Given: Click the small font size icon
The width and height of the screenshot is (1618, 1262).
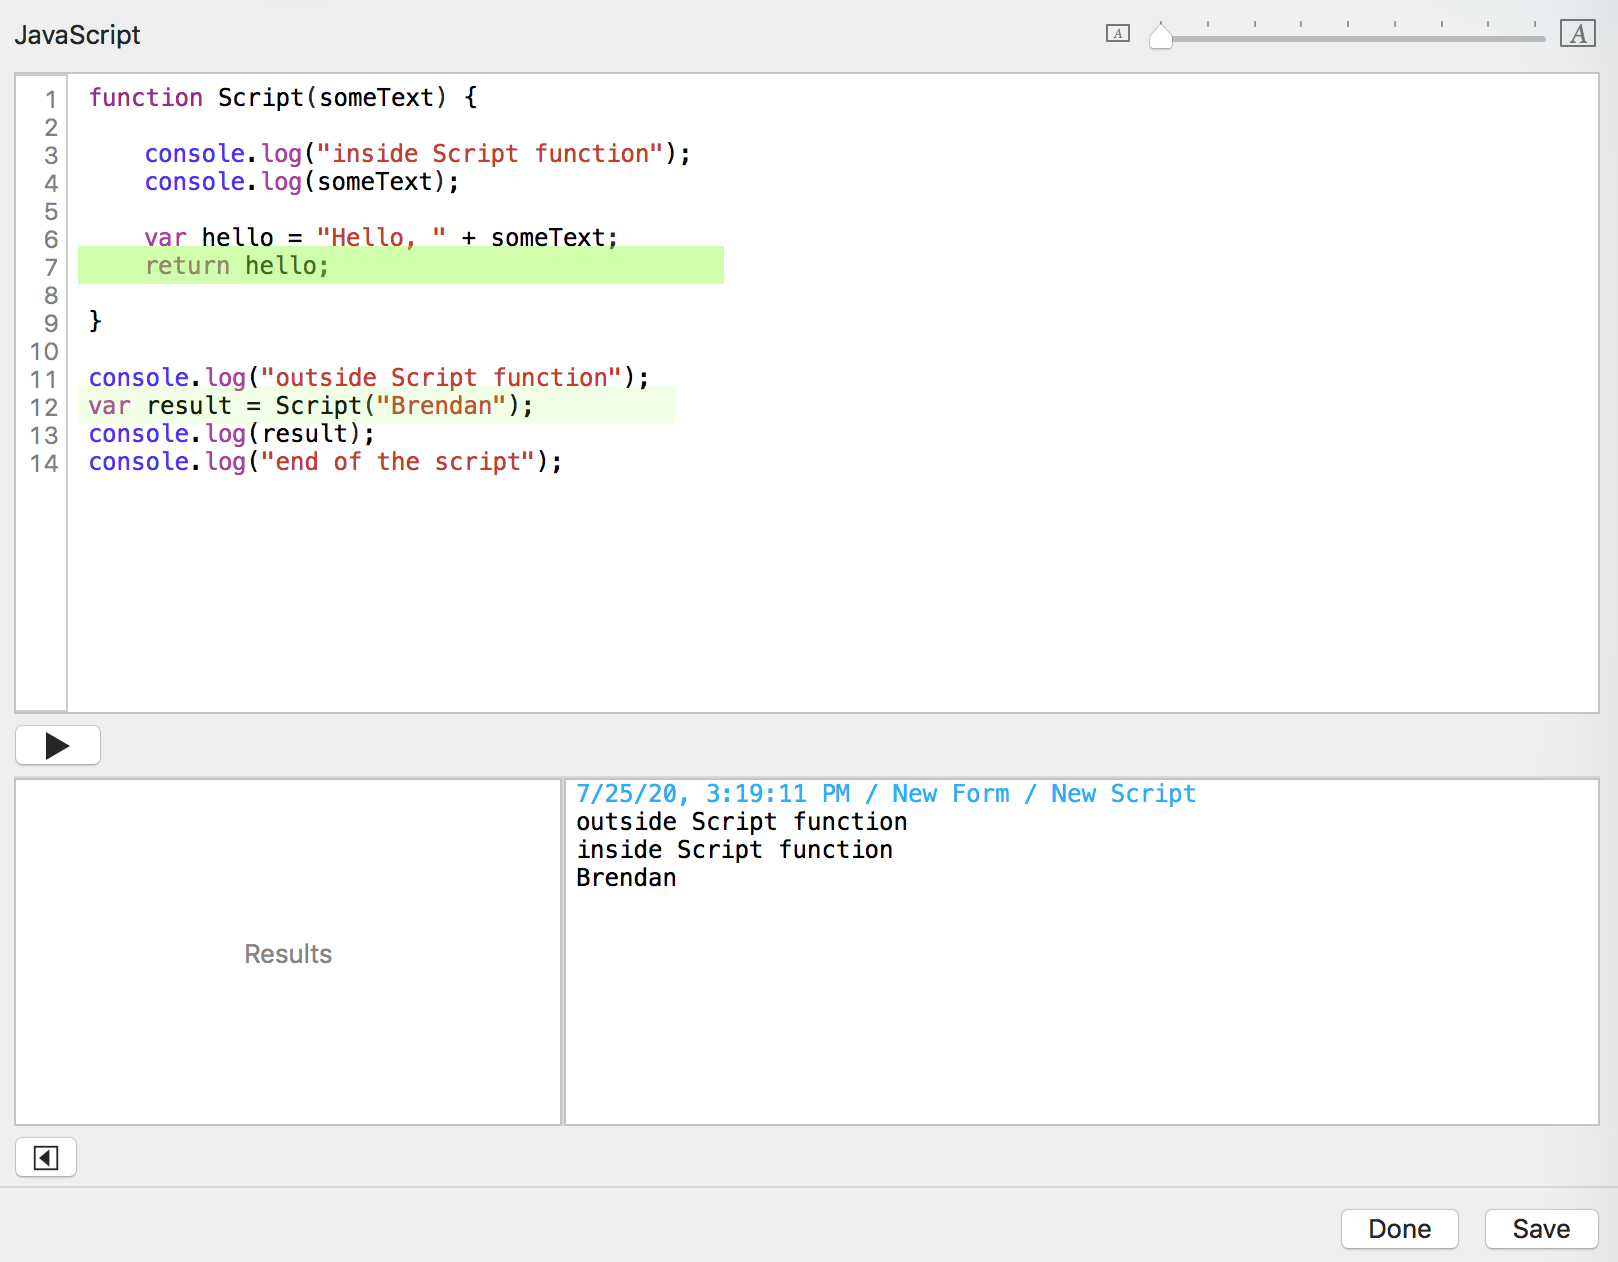Looking at the screenshot, I should [1117, 34].
